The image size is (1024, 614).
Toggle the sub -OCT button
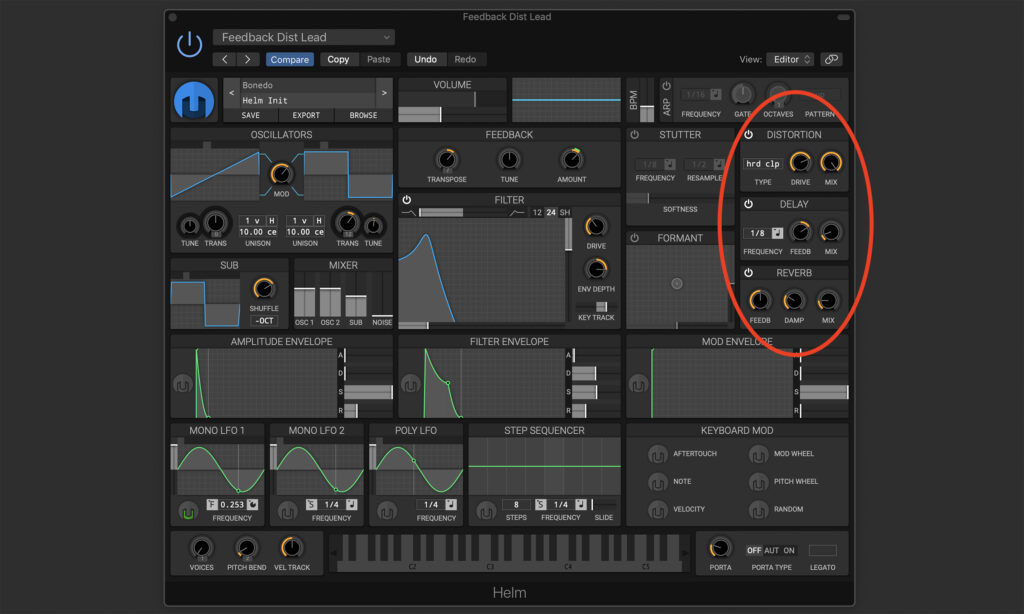pos(264,321)
